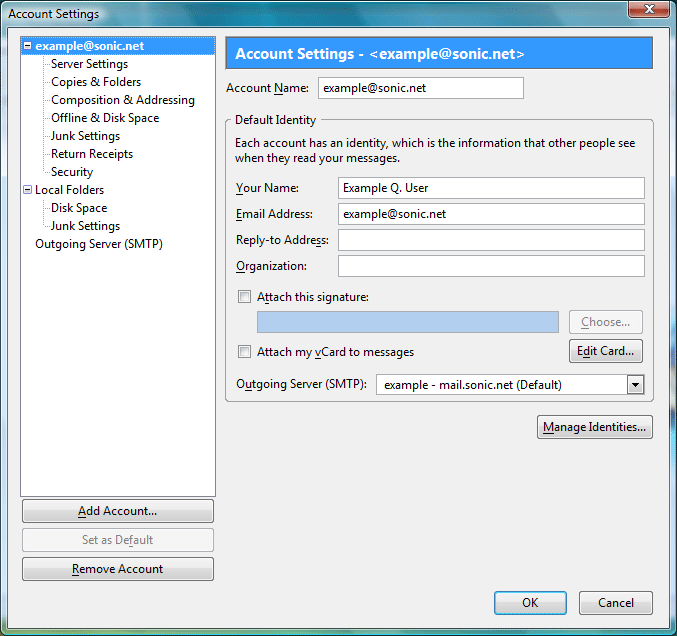Enable Attach my vCard to messages

click(244, 351)
